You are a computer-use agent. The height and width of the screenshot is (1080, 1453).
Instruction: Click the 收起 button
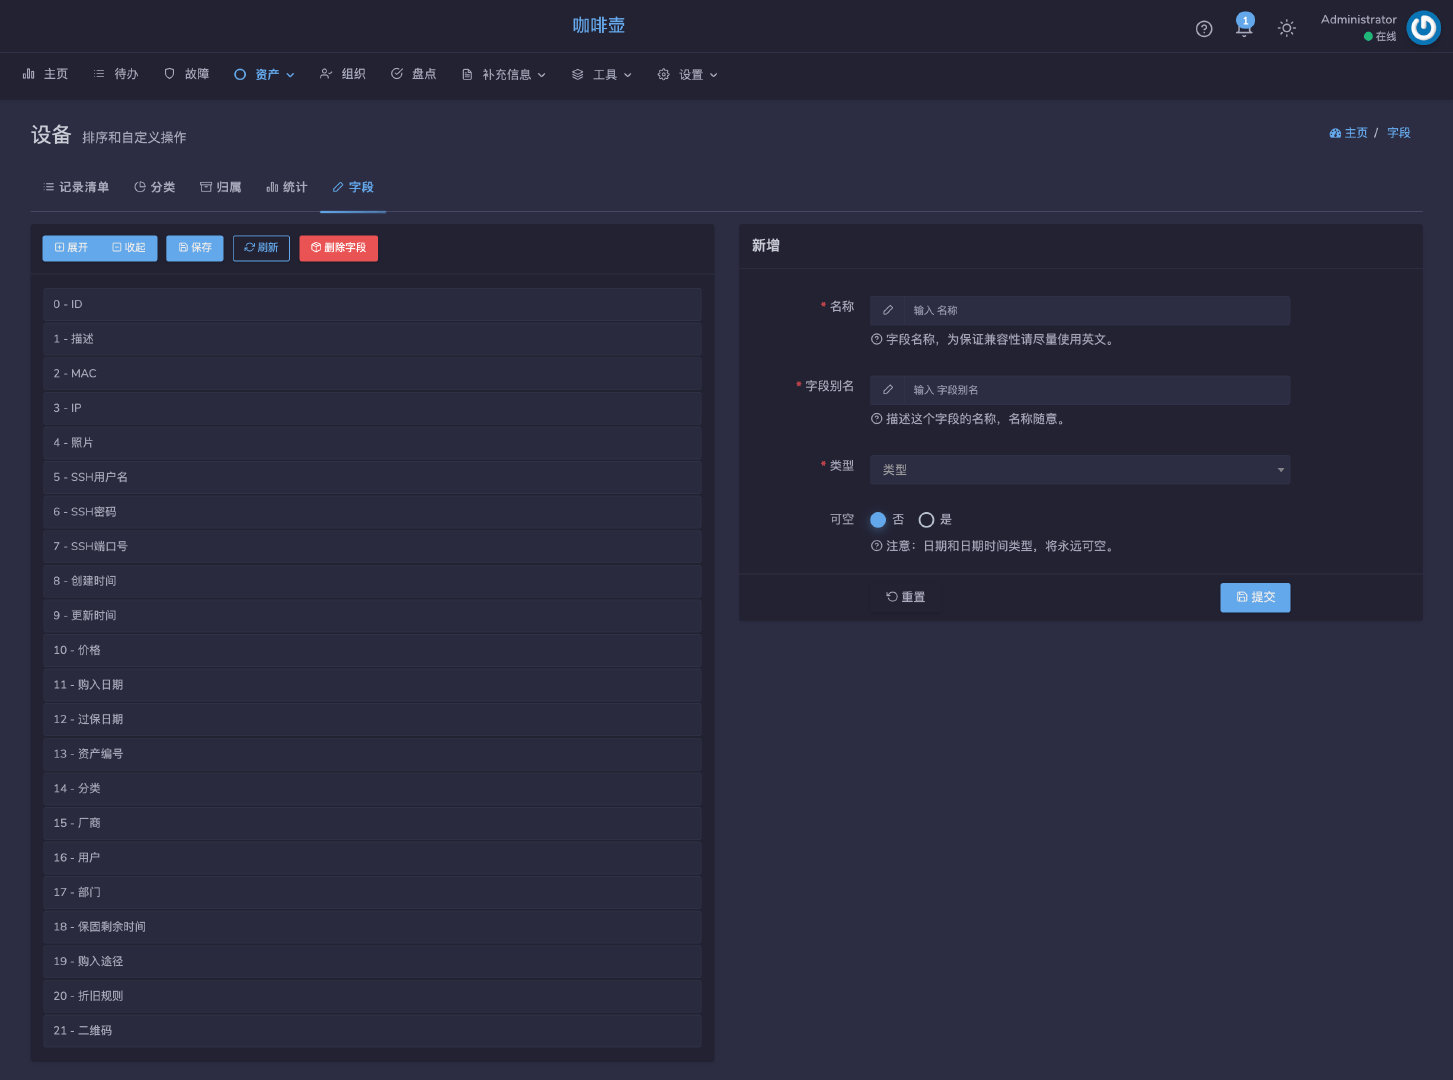tap(129, 248)
